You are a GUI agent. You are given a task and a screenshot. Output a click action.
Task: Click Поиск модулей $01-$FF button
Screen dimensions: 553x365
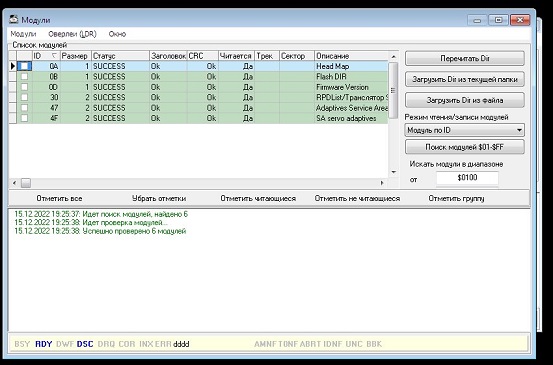[x=464, y=147]
